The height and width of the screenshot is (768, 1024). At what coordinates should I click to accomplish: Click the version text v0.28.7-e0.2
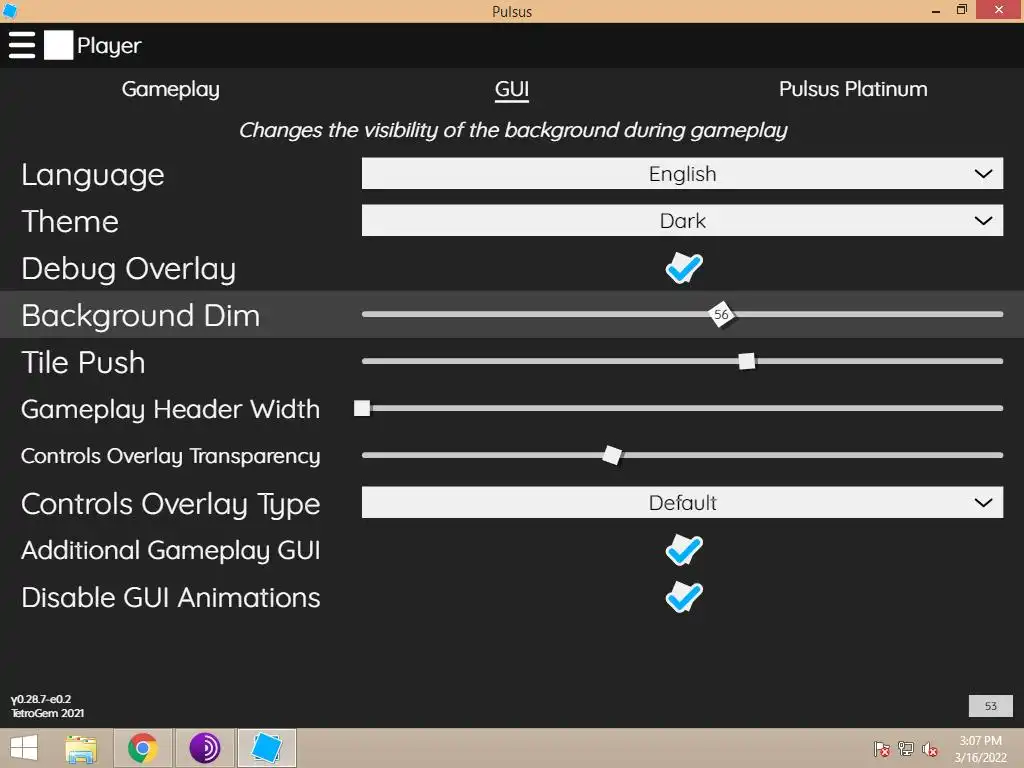(40, 699)
